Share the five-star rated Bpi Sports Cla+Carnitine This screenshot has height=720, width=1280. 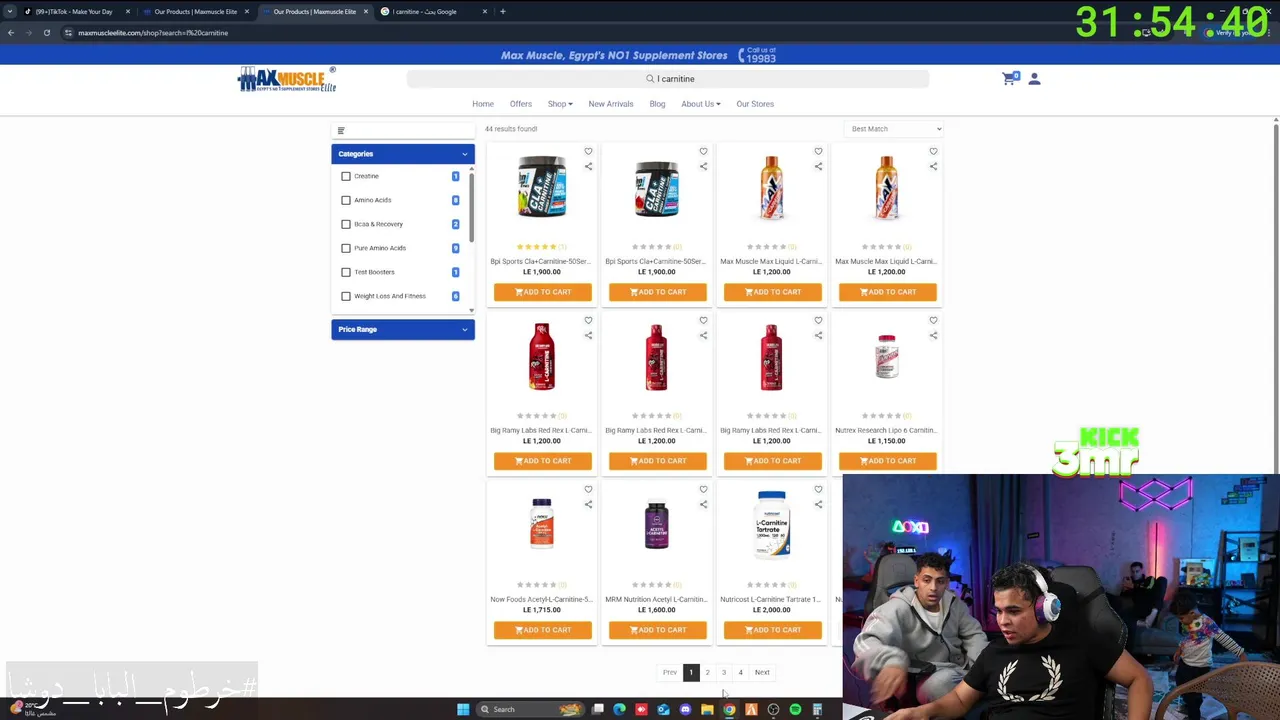click(588, 166)
